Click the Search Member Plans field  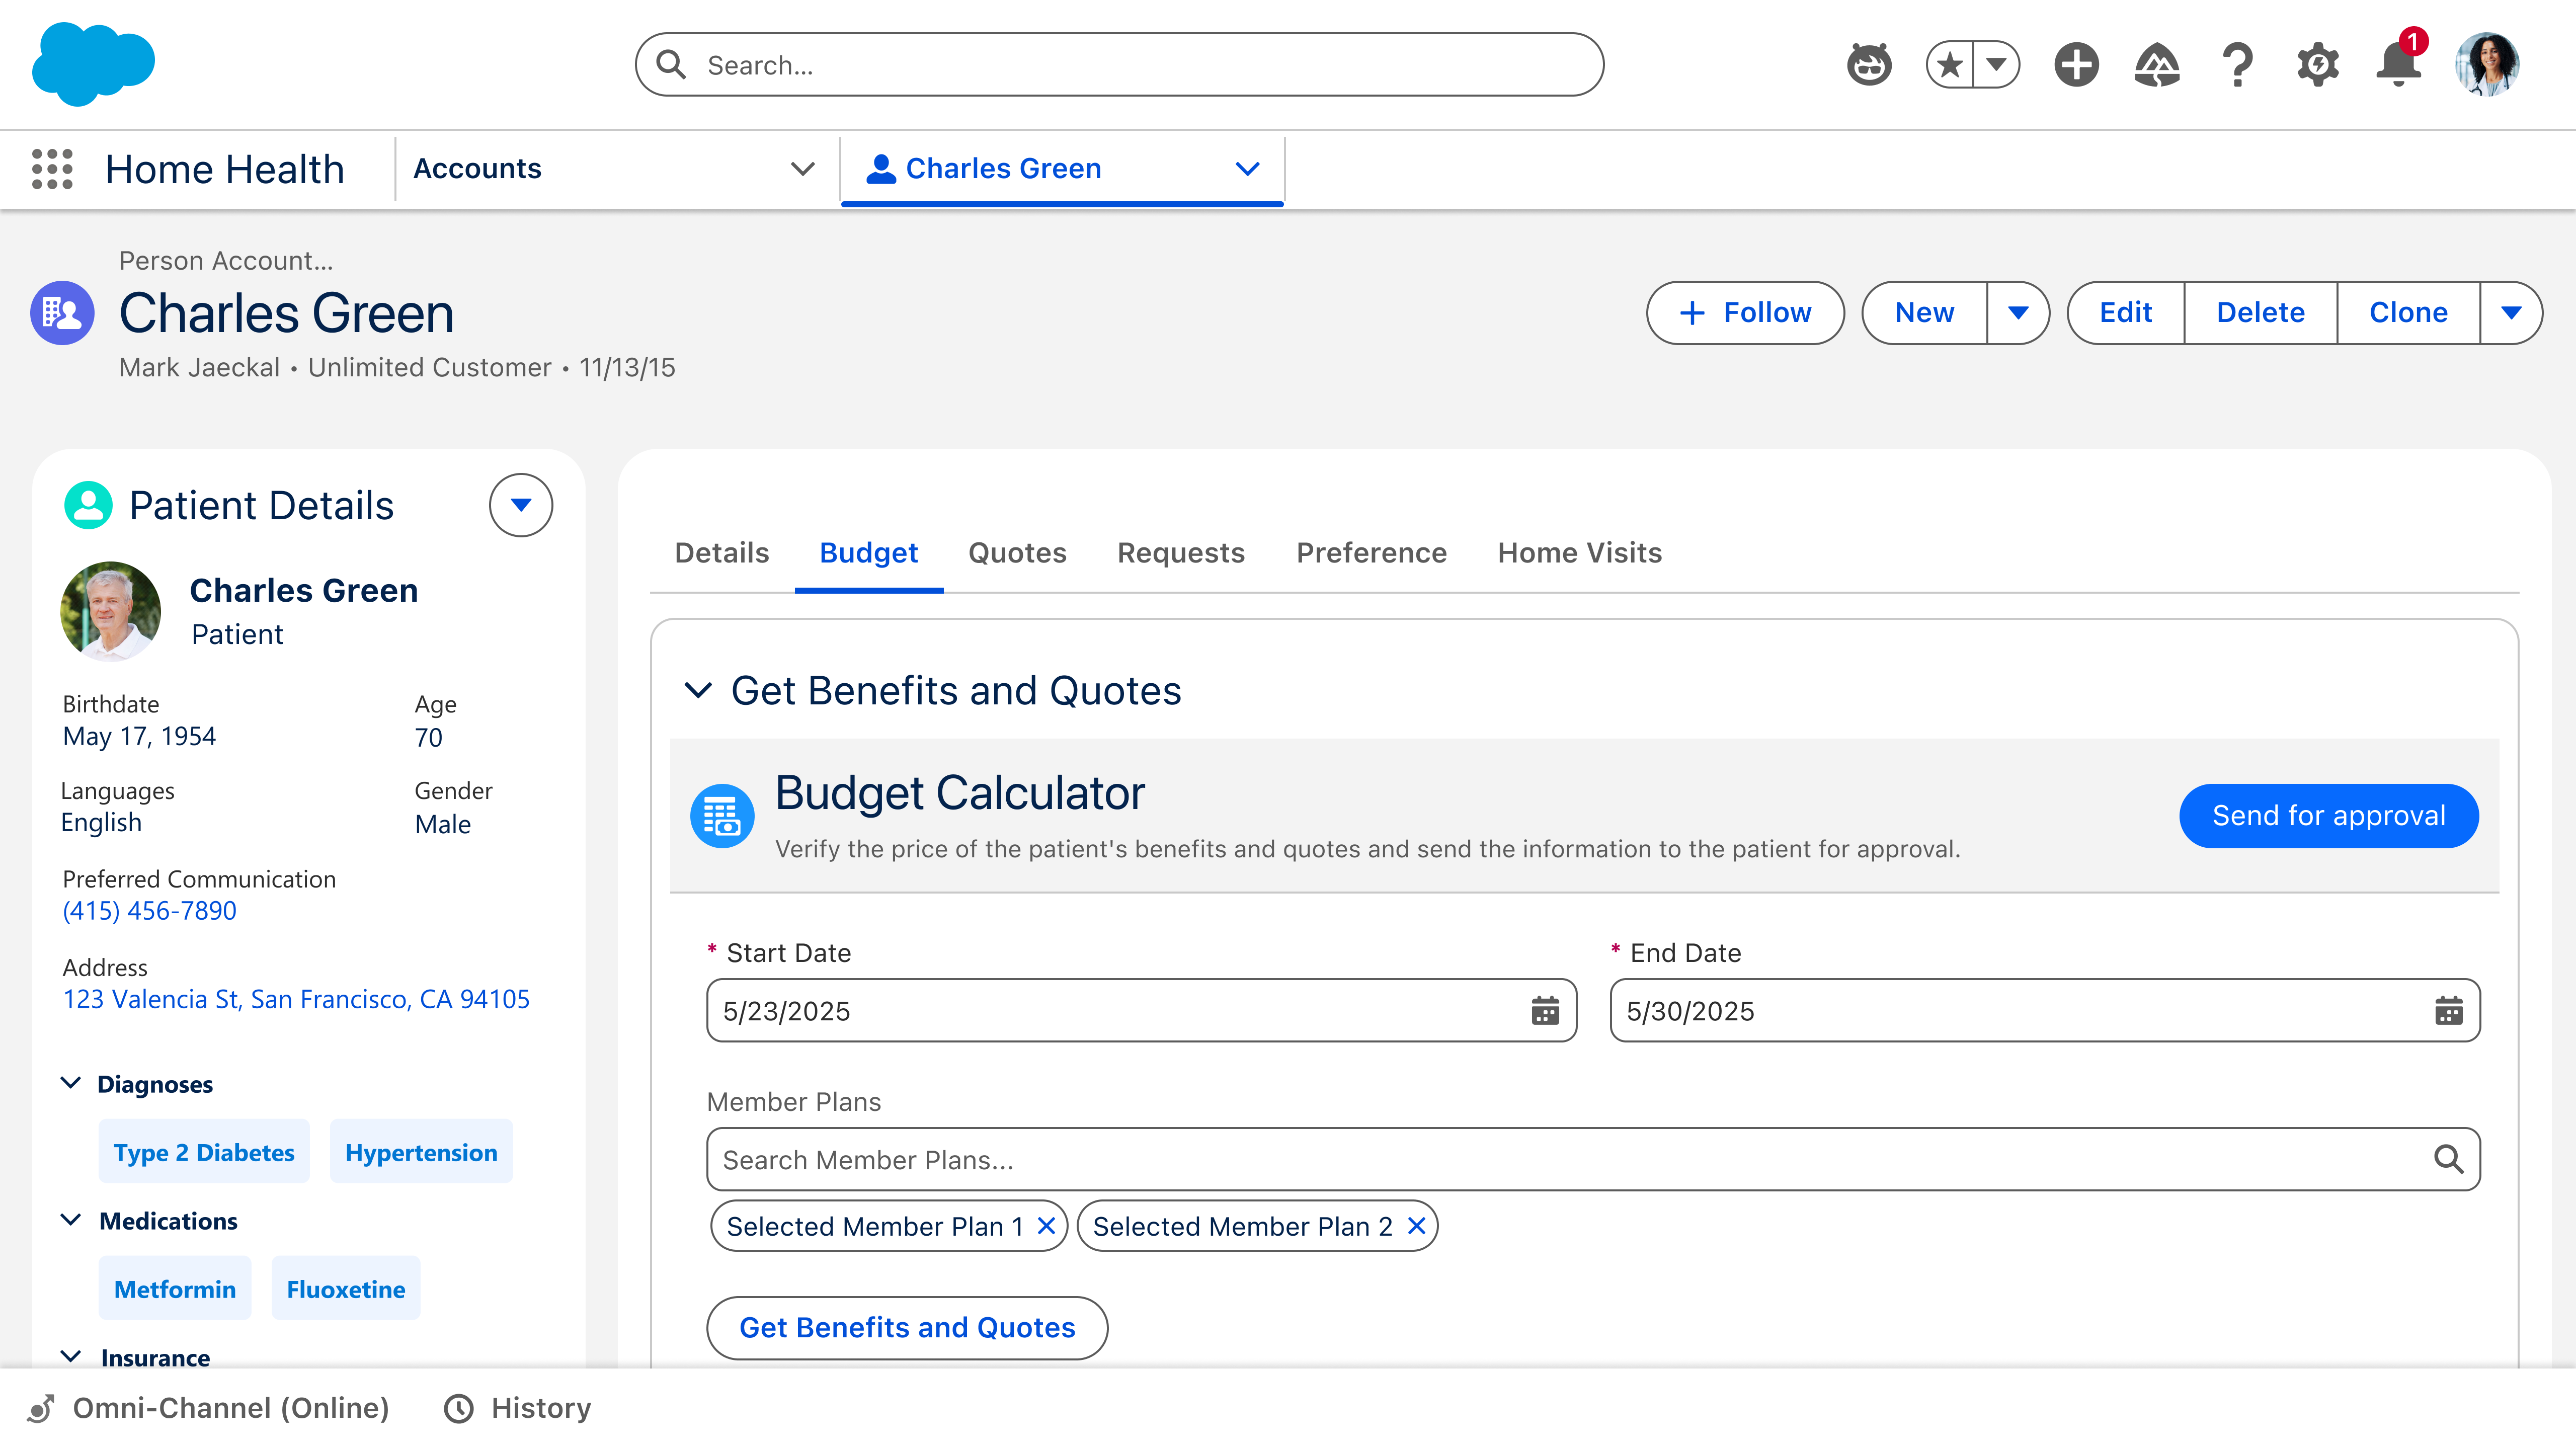coord(1560,1160)
